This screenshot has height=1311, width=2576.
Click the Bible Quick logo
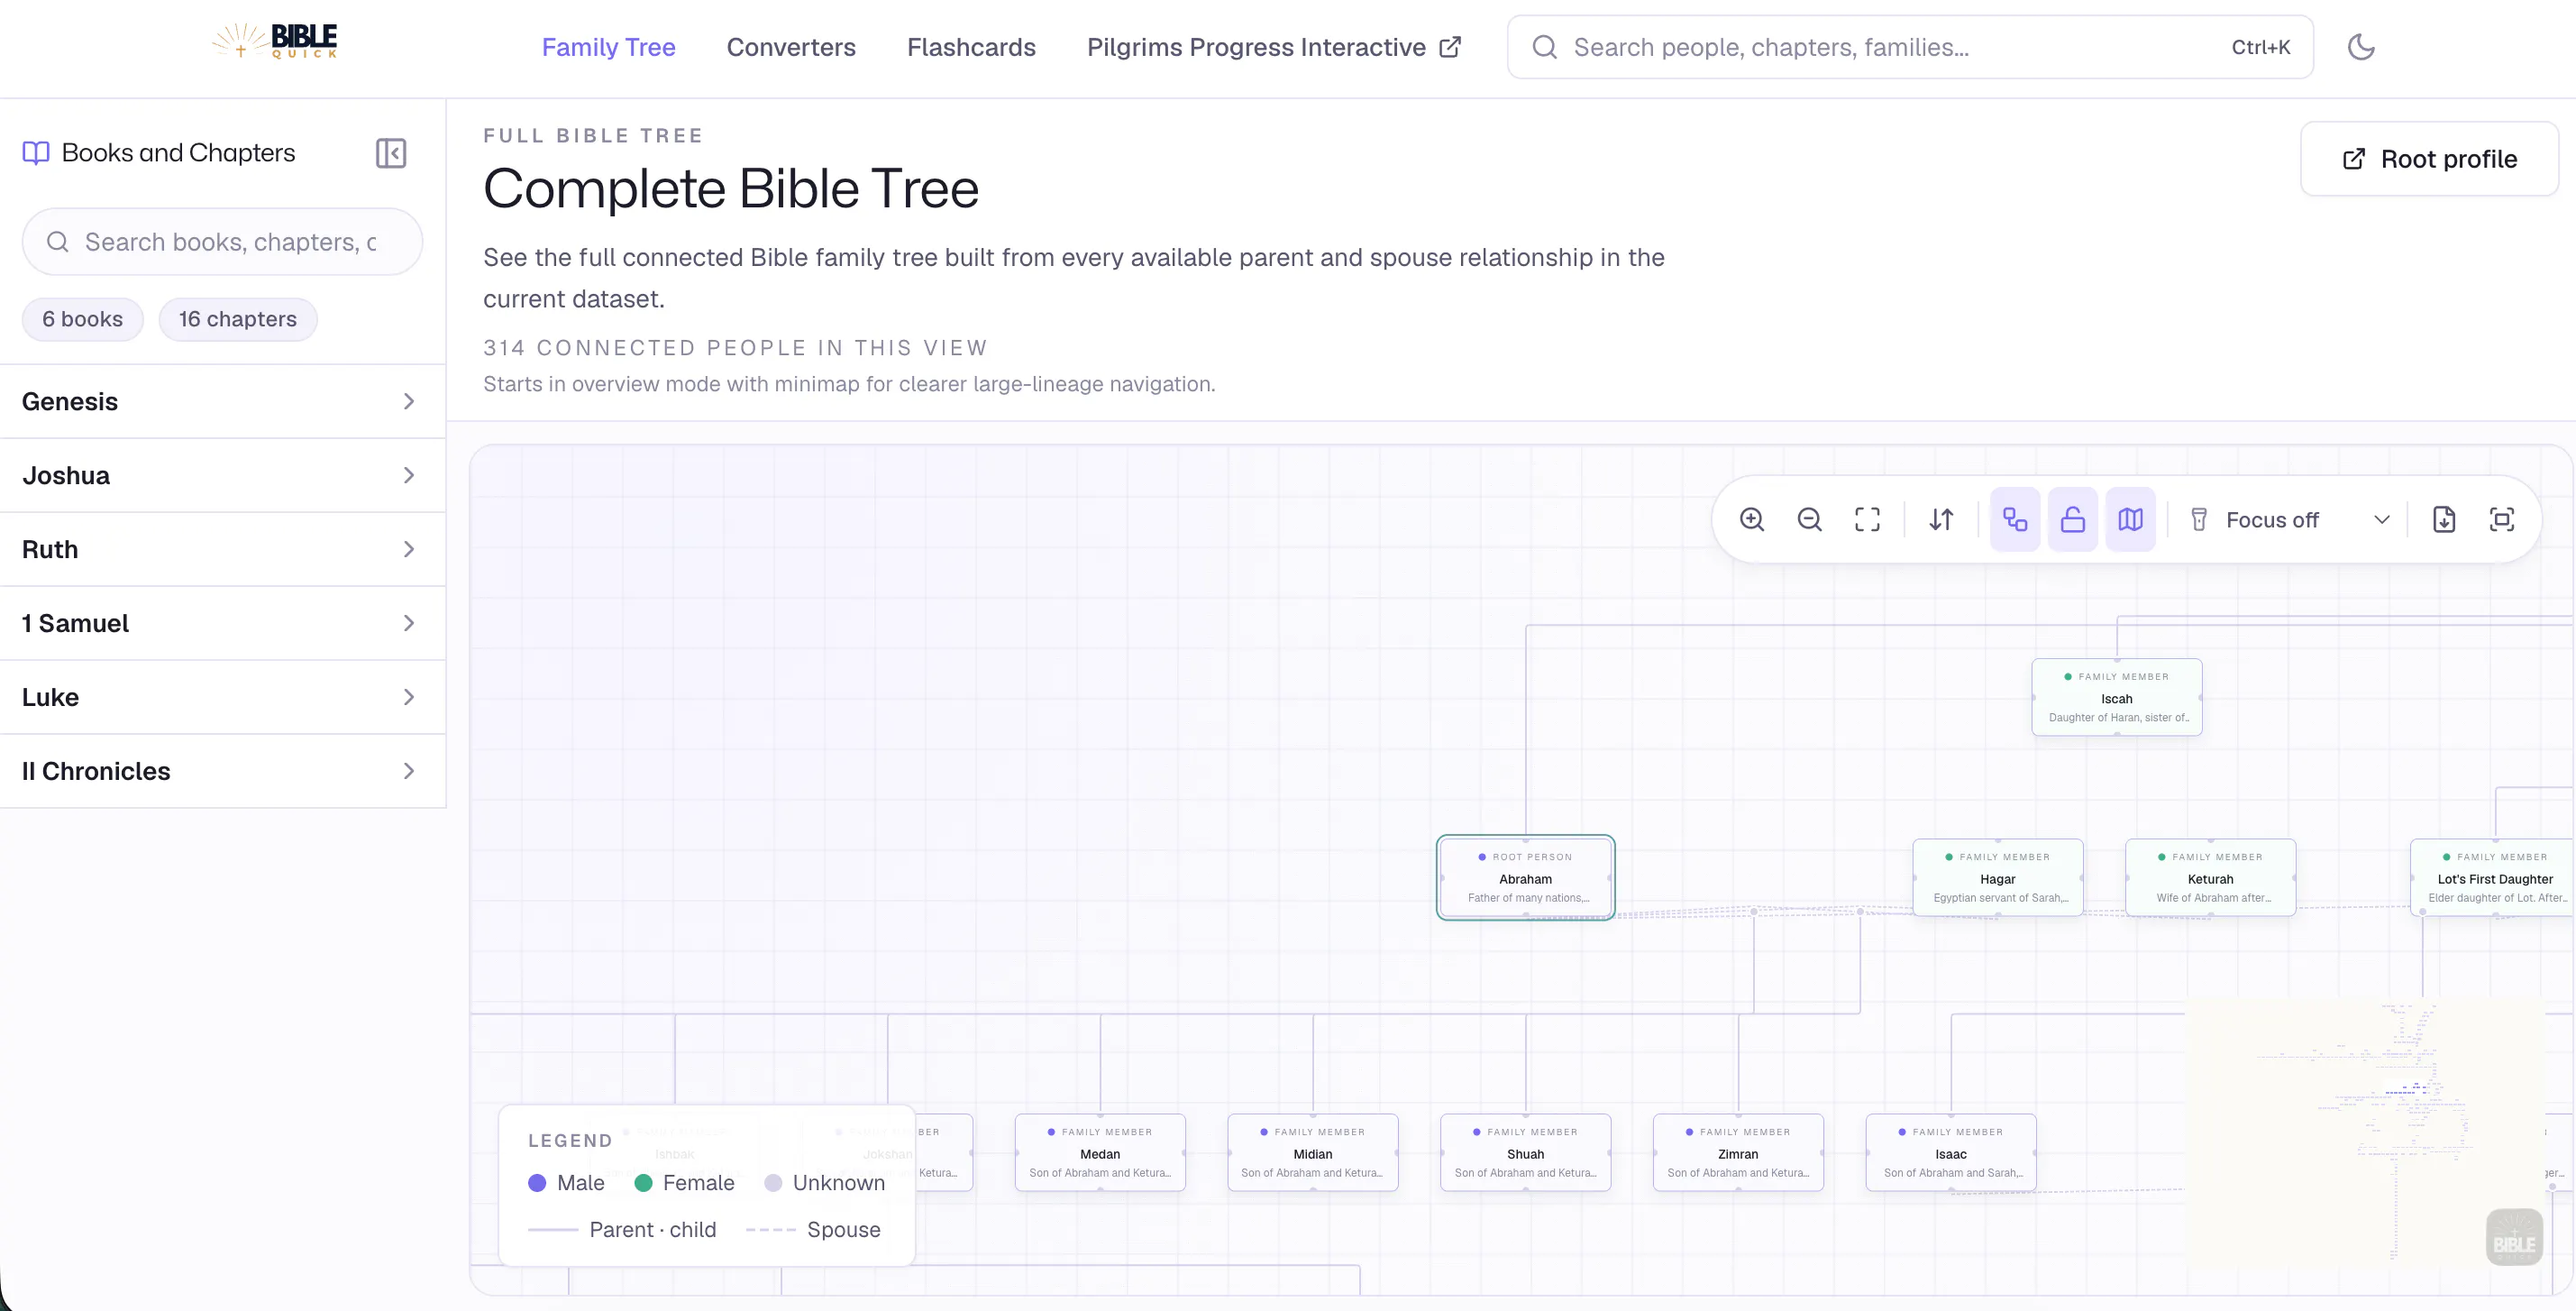pos(275,41)
